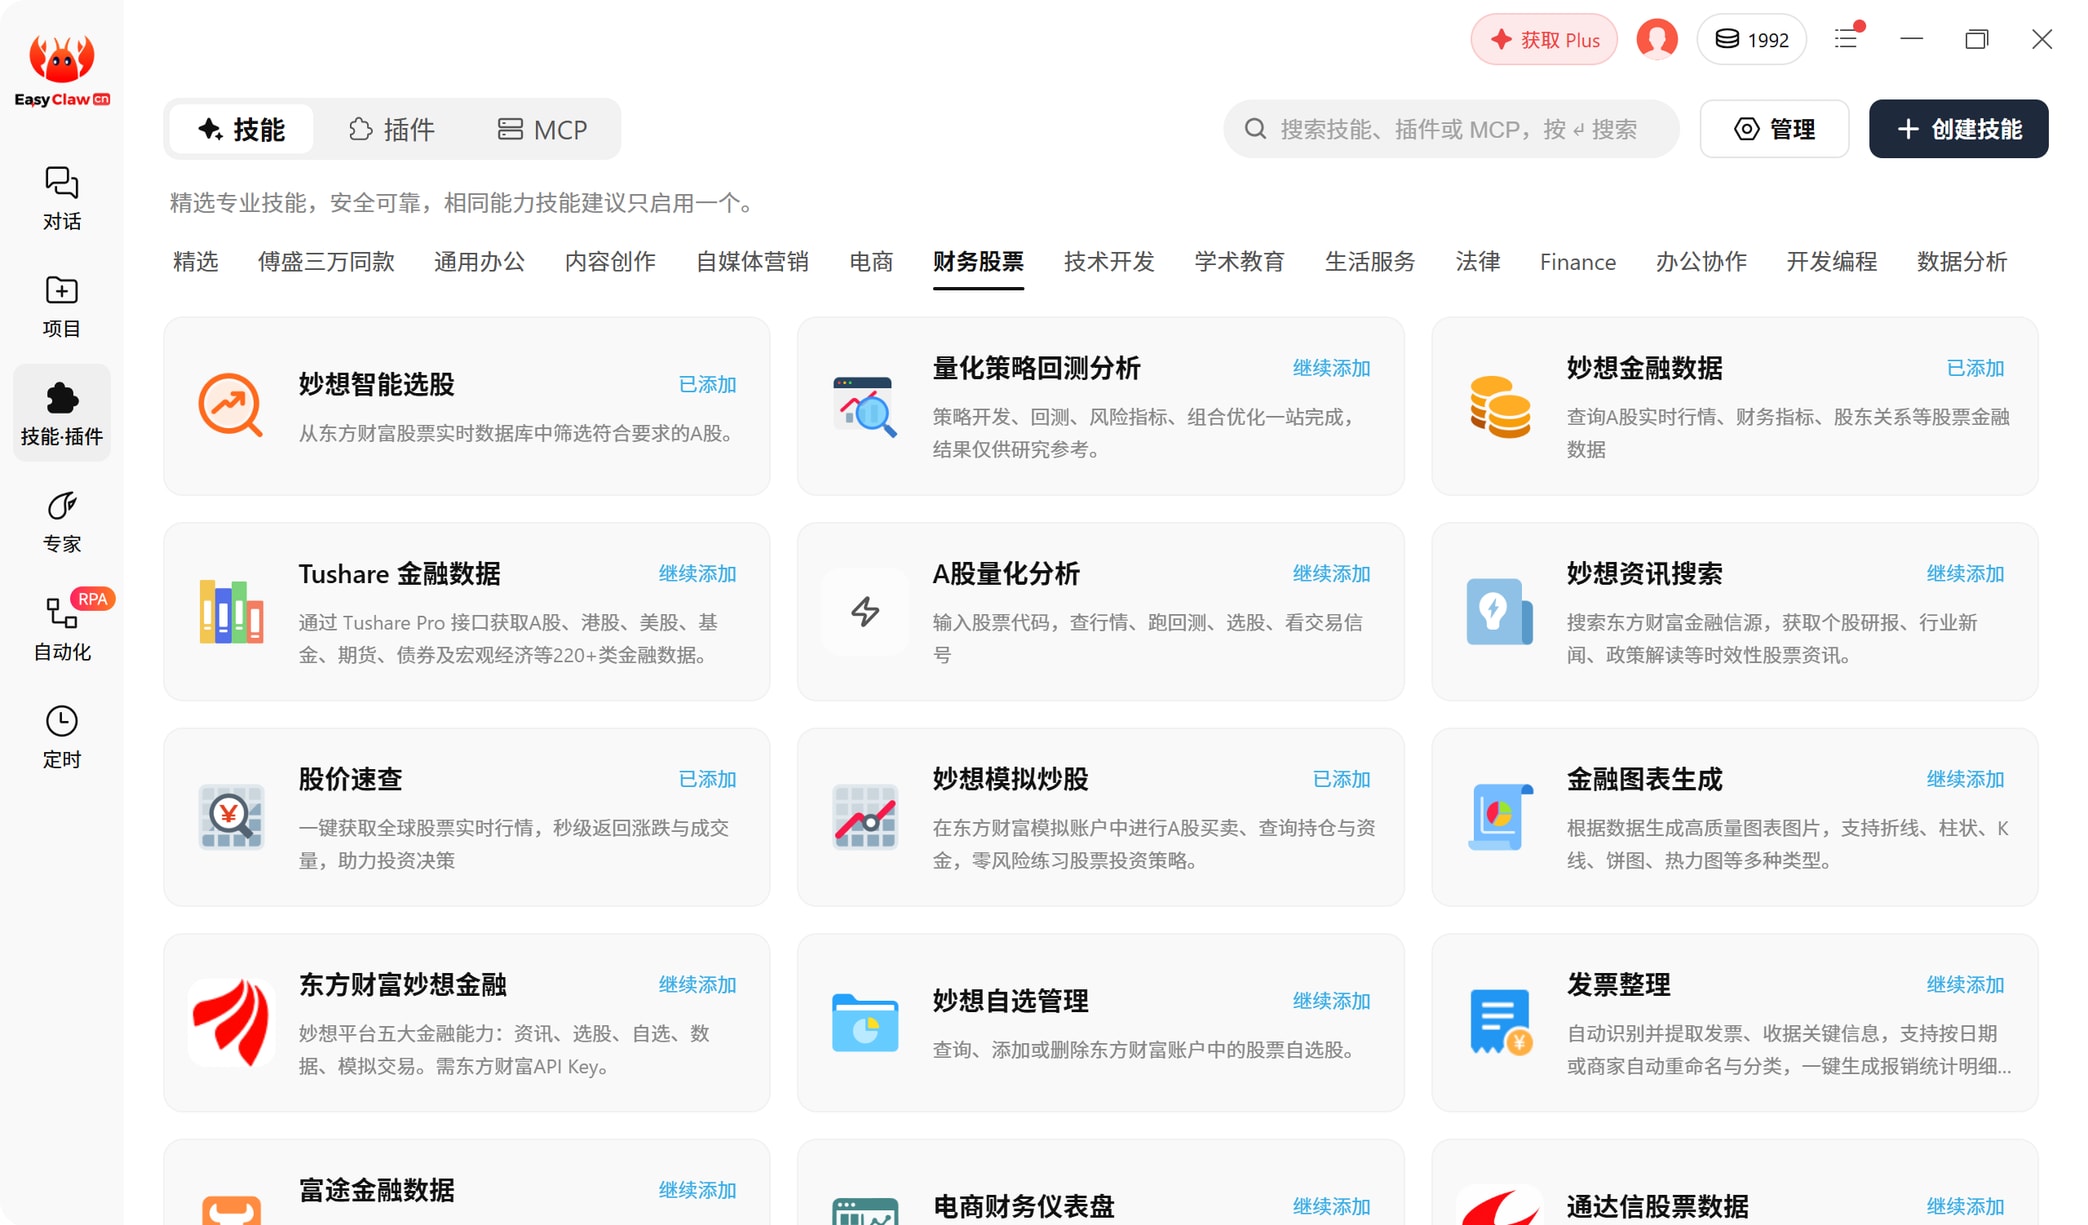Open the 富途金融数据 skill title
The height and width of the screenshot is (1225, 2088).
coord(376,1190)
